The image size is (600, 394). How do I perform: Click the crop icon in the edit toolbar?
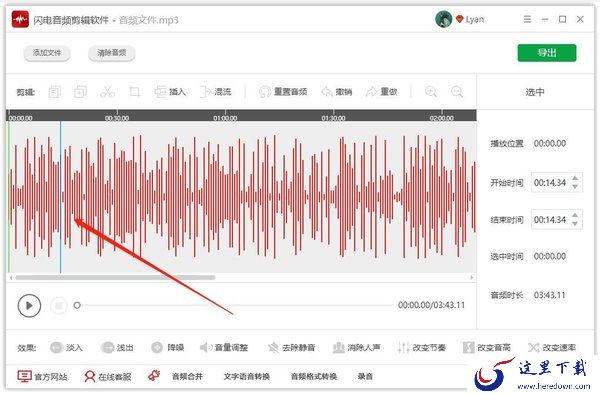134,92
